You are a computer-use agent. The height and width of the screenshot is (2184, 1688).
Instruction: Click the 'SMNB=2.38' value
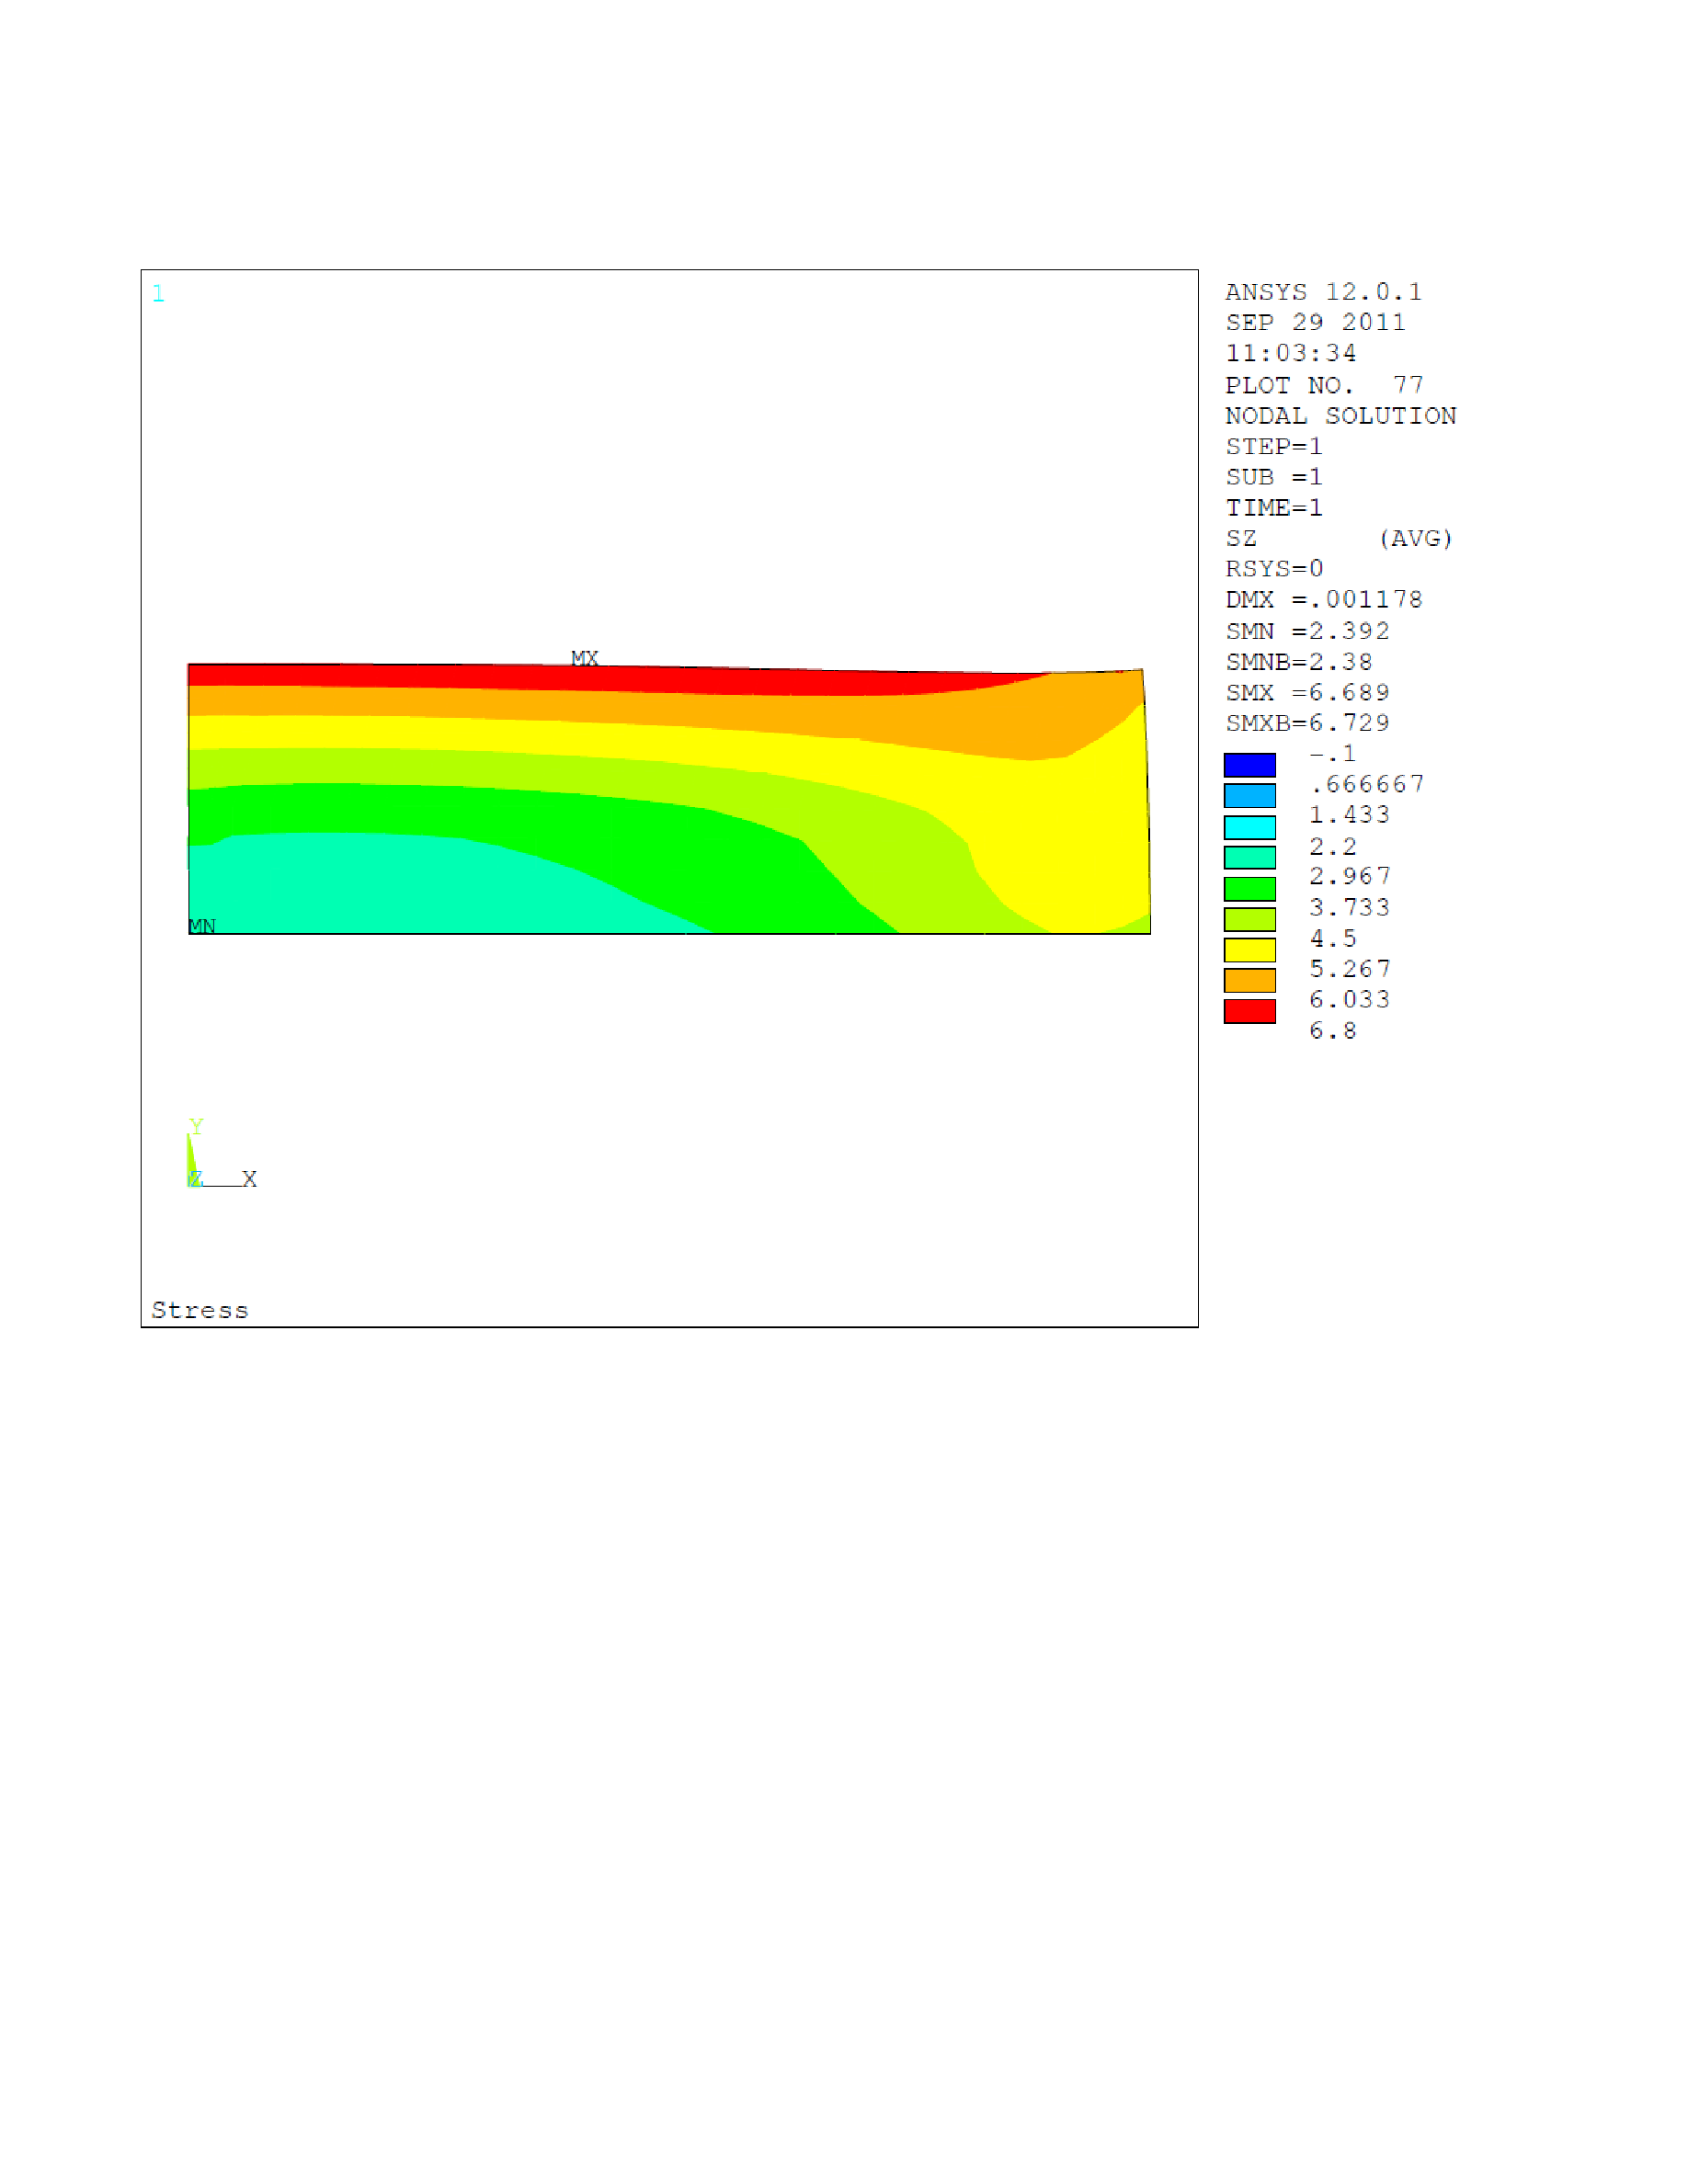(x=1299, y=662)
